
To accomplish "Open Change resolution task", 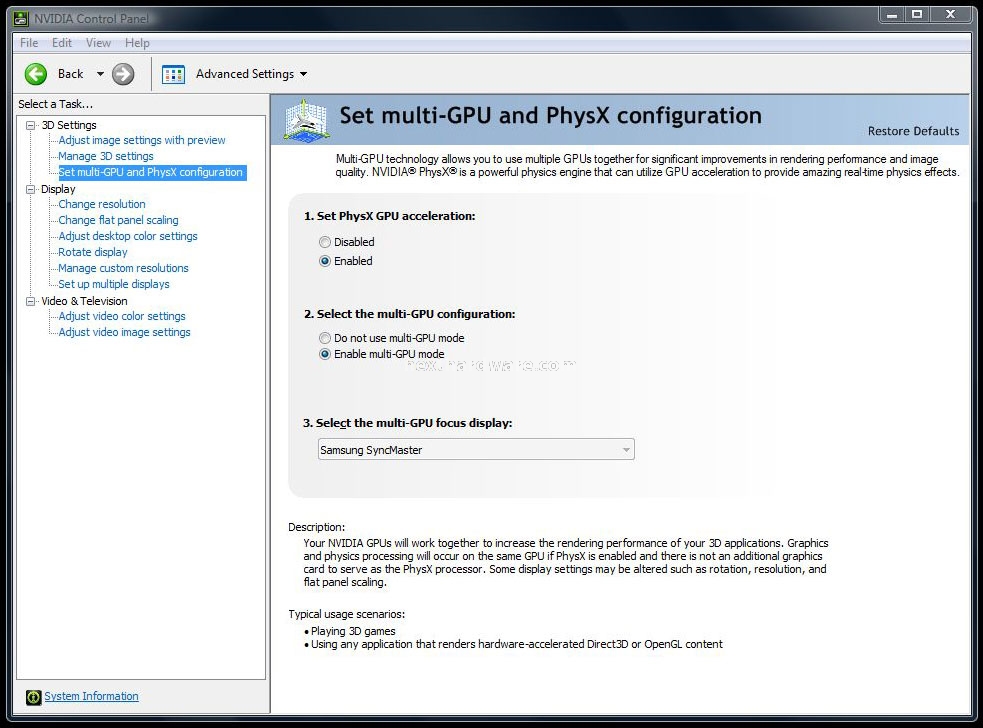I will point(102,204).
